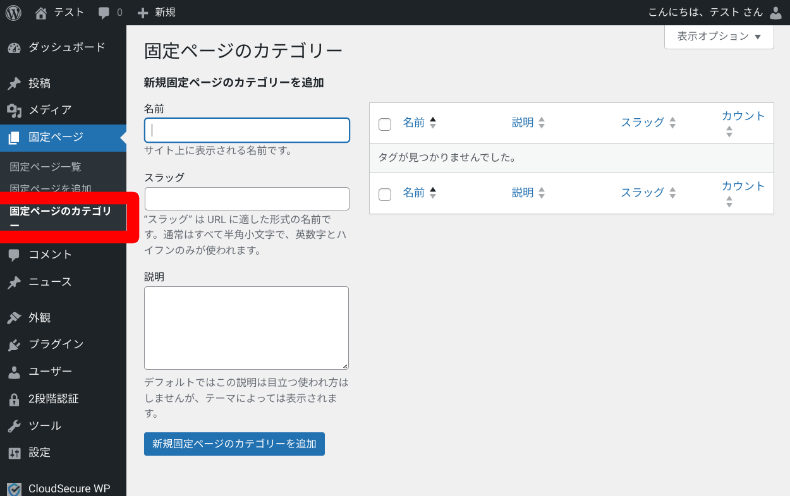The height and width of the screenshot is (496, 790).
Task: Sort by カウント in the table header
Action: pyautogui.click(x=743, y=123)
